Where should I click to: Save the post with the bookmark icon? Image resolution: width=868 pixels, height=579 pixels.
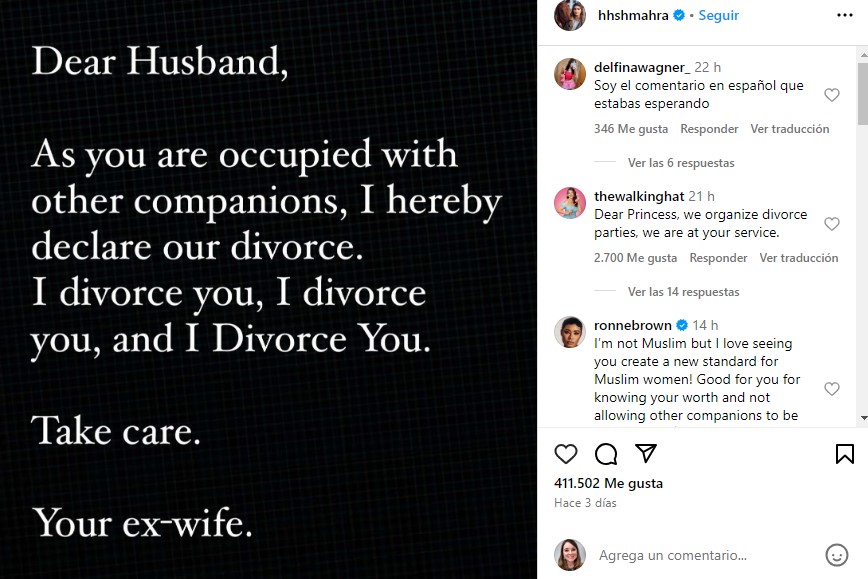pyautogui.click(x=844, y=454)
